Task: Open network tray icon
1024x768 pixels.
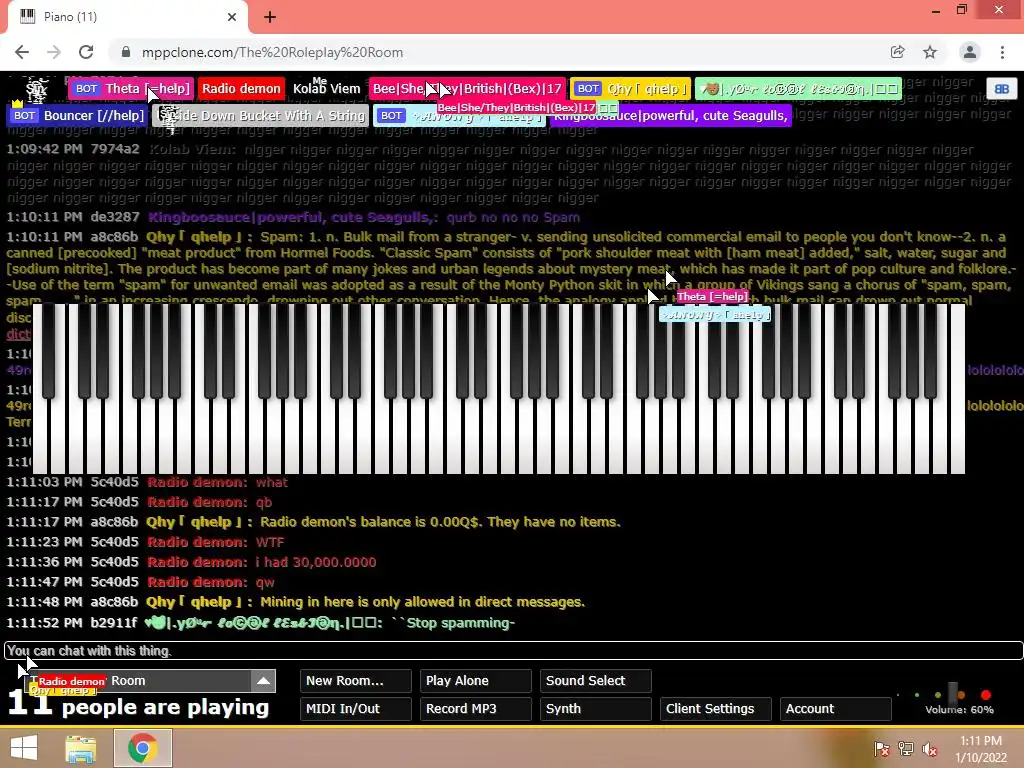Action: (906, 749)
